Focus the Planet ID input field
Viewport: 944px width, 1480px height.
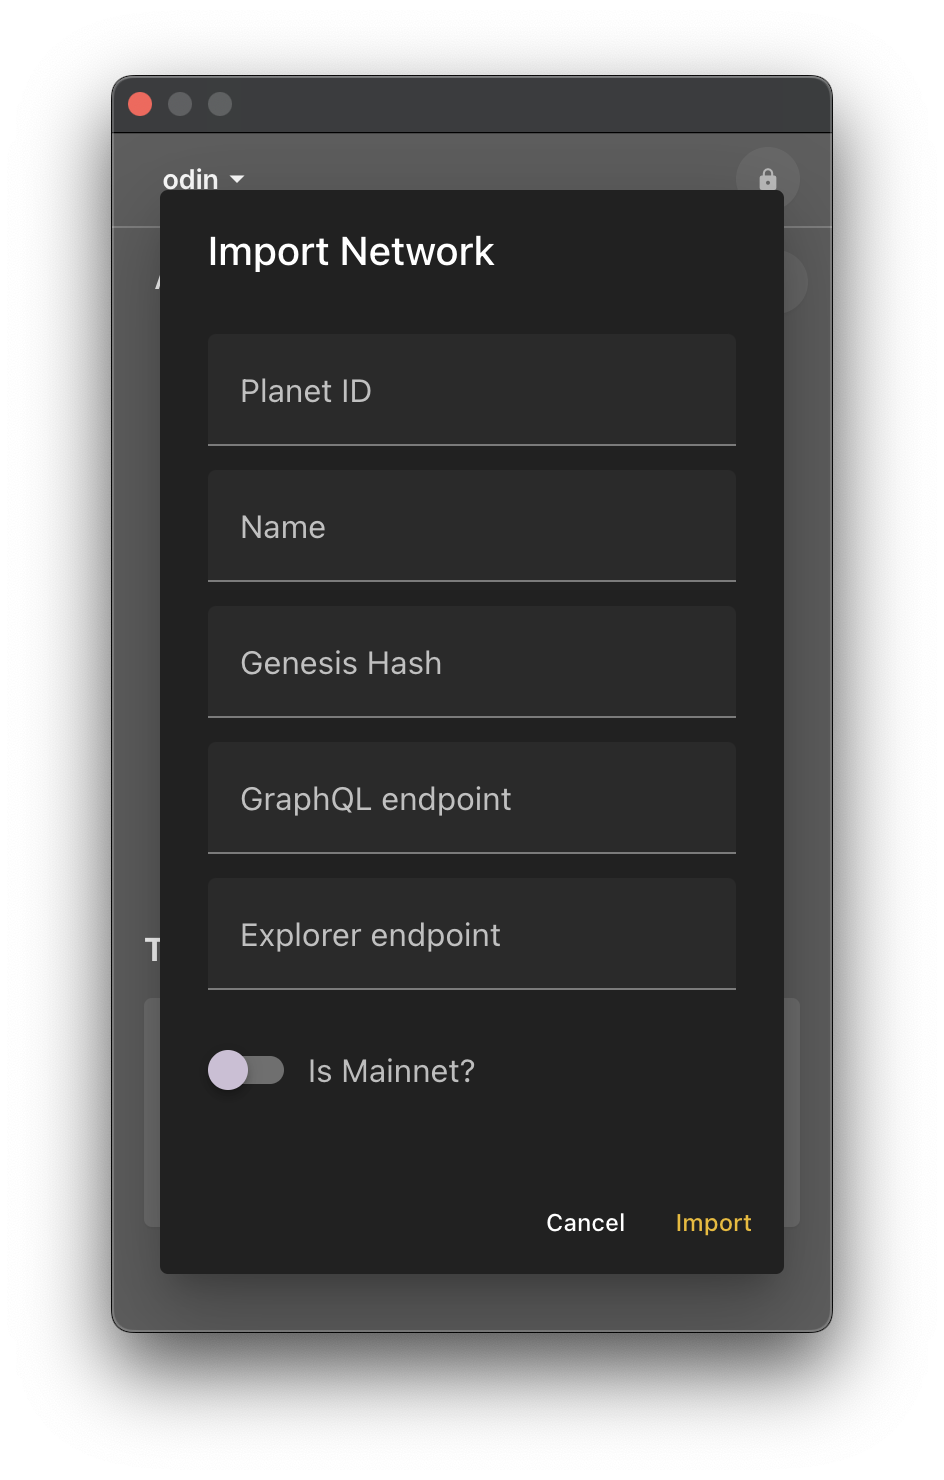pos(471,390)
